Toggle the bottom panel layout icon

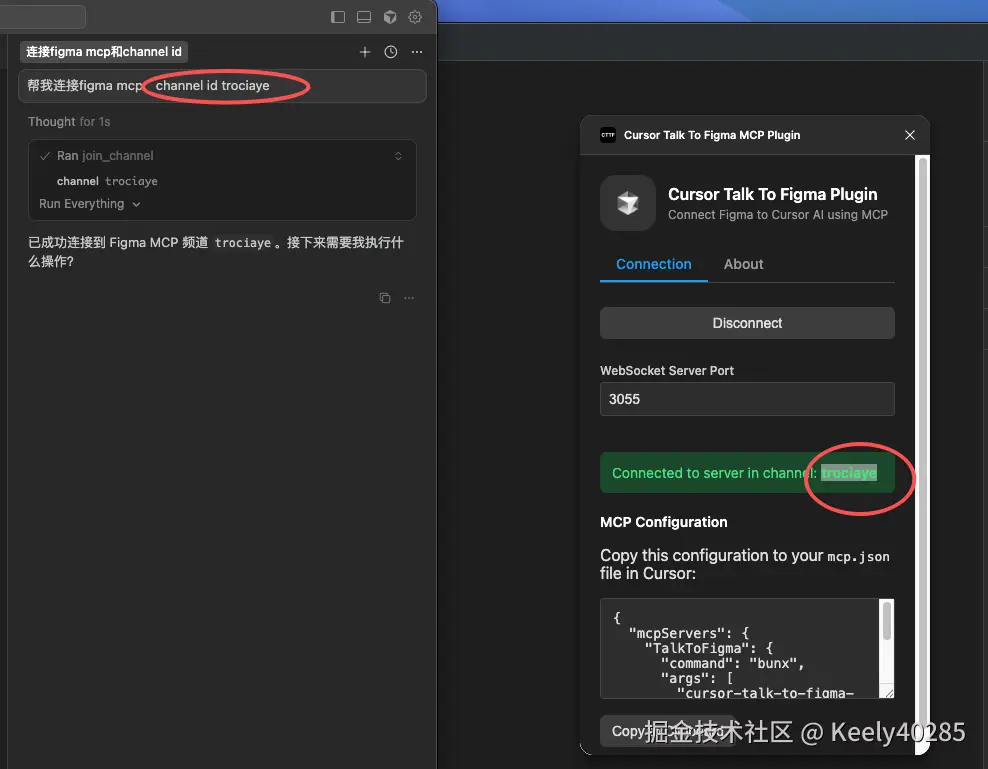tap(364, 17)
